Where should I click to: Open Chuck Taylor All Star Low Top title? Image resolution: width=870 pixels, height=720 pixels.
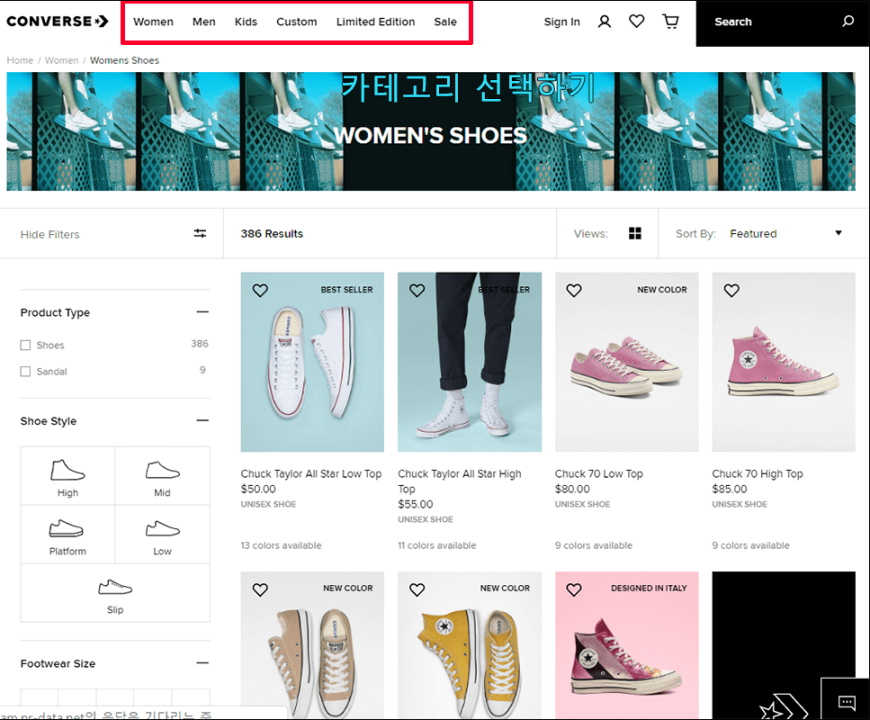[311, 474]
